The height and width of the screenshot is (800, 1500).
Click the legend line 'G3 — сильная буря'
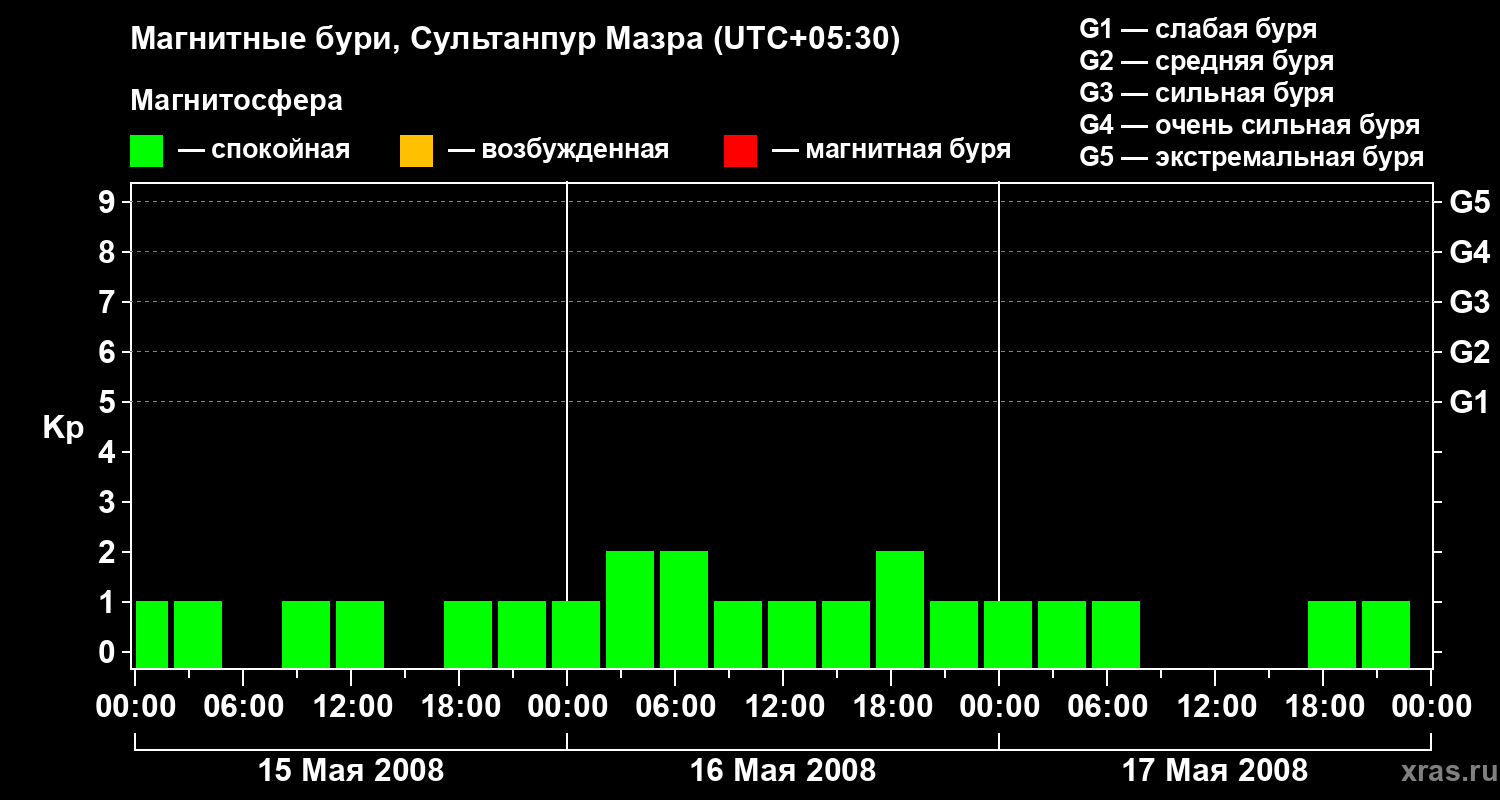[x=1207, y=93]
